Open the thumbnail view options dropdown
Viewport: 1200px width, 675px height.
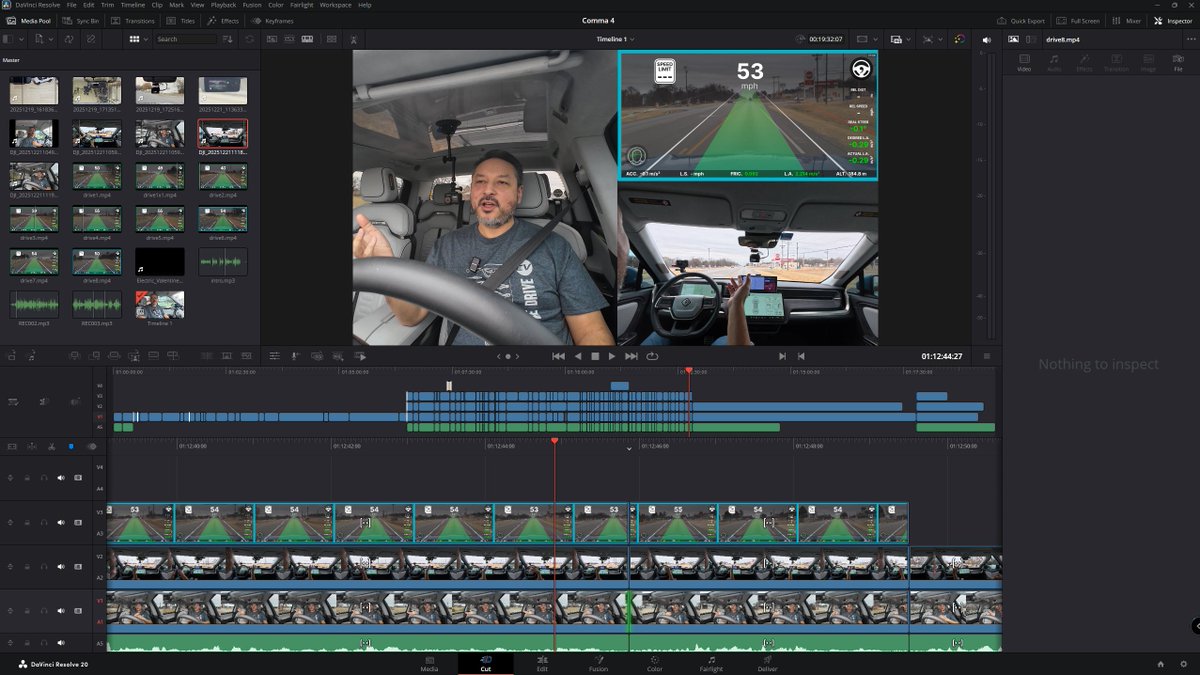[x=139, y=39]
